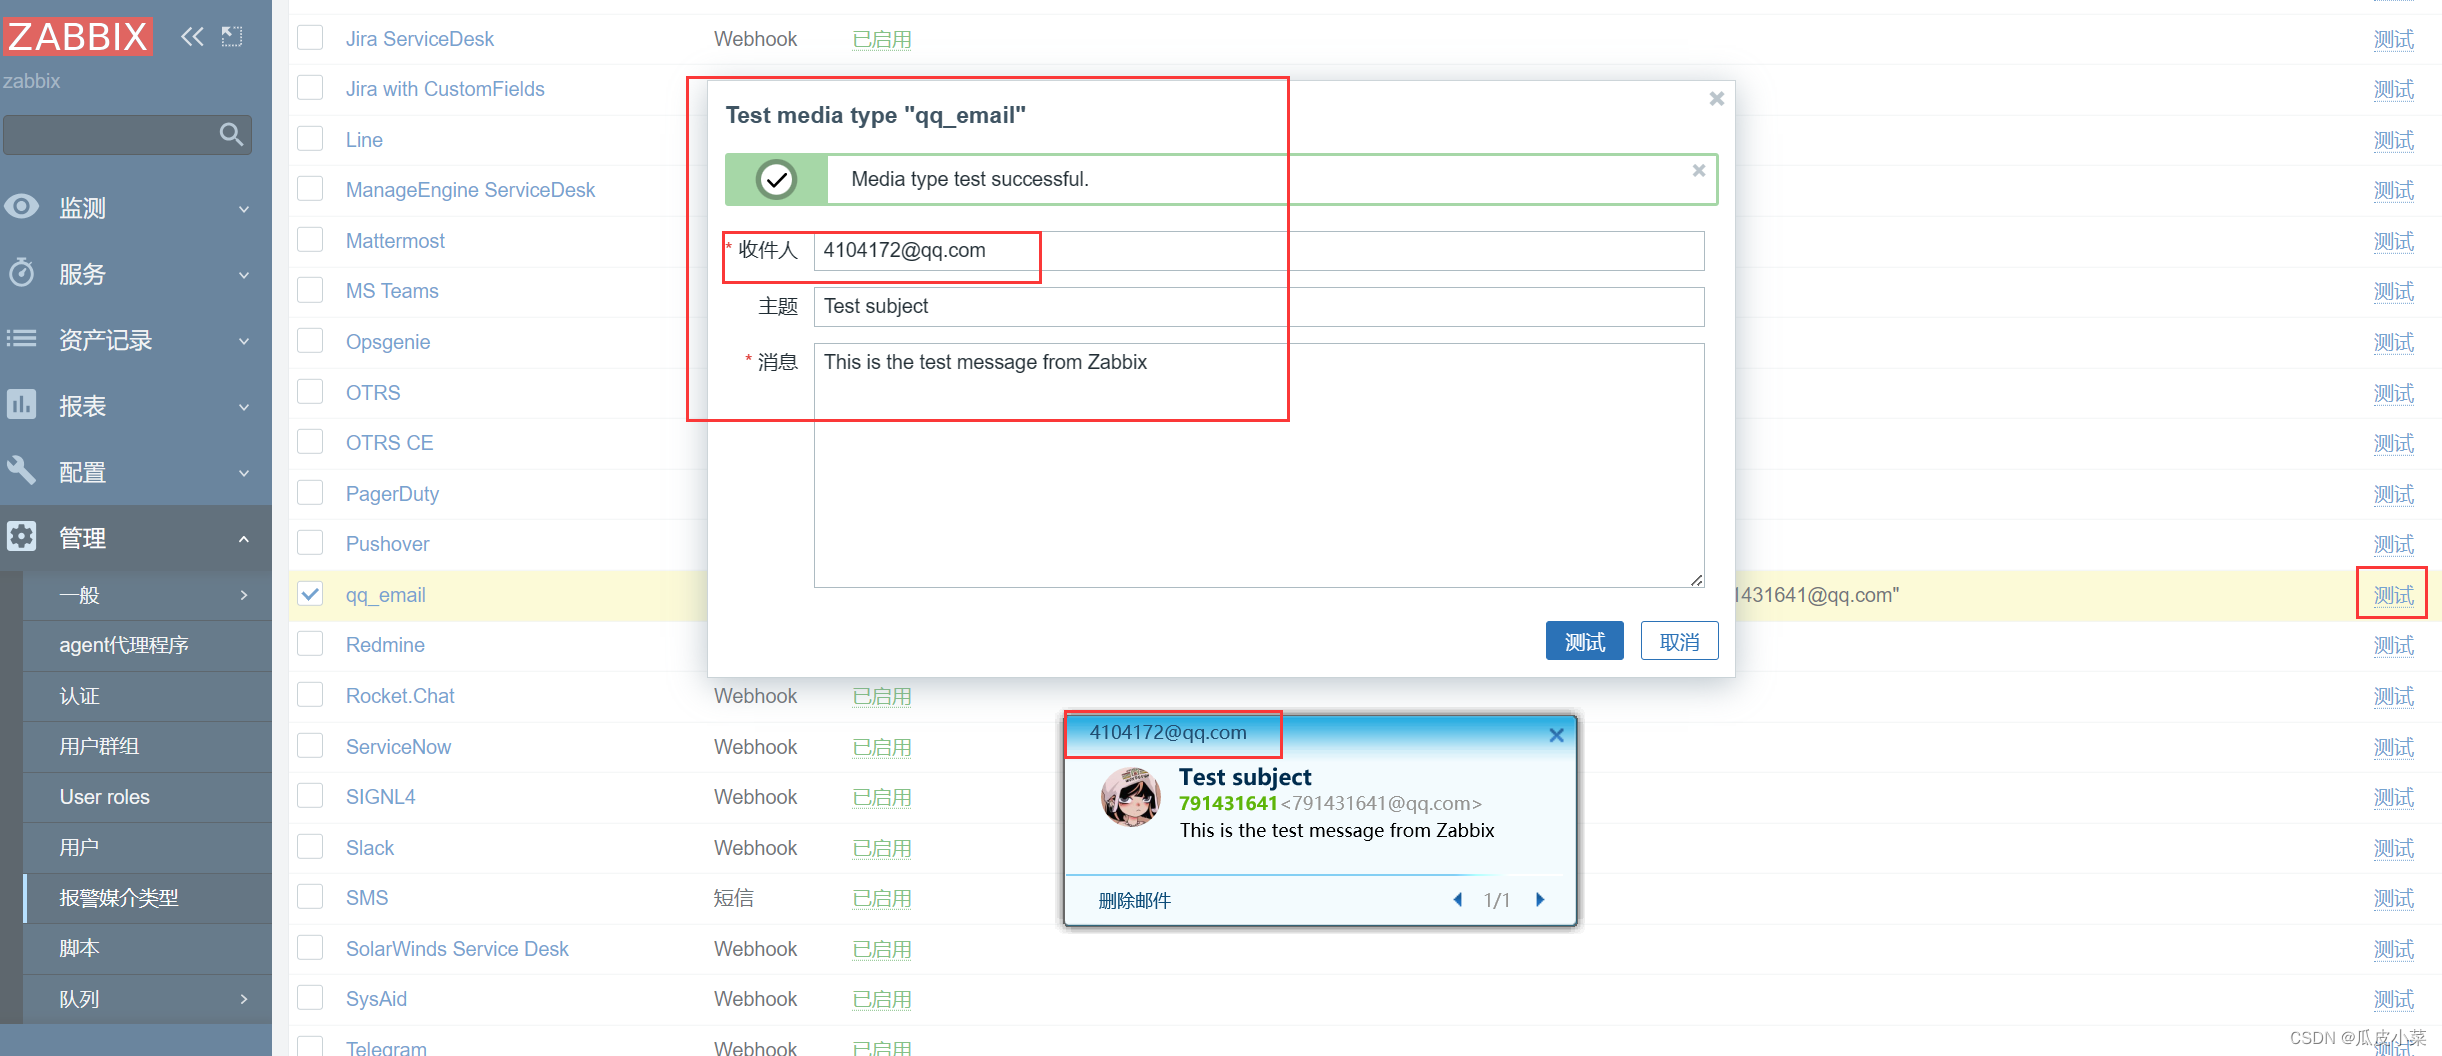Go to previous mail in notification popup

click(x=1458, y=900)
